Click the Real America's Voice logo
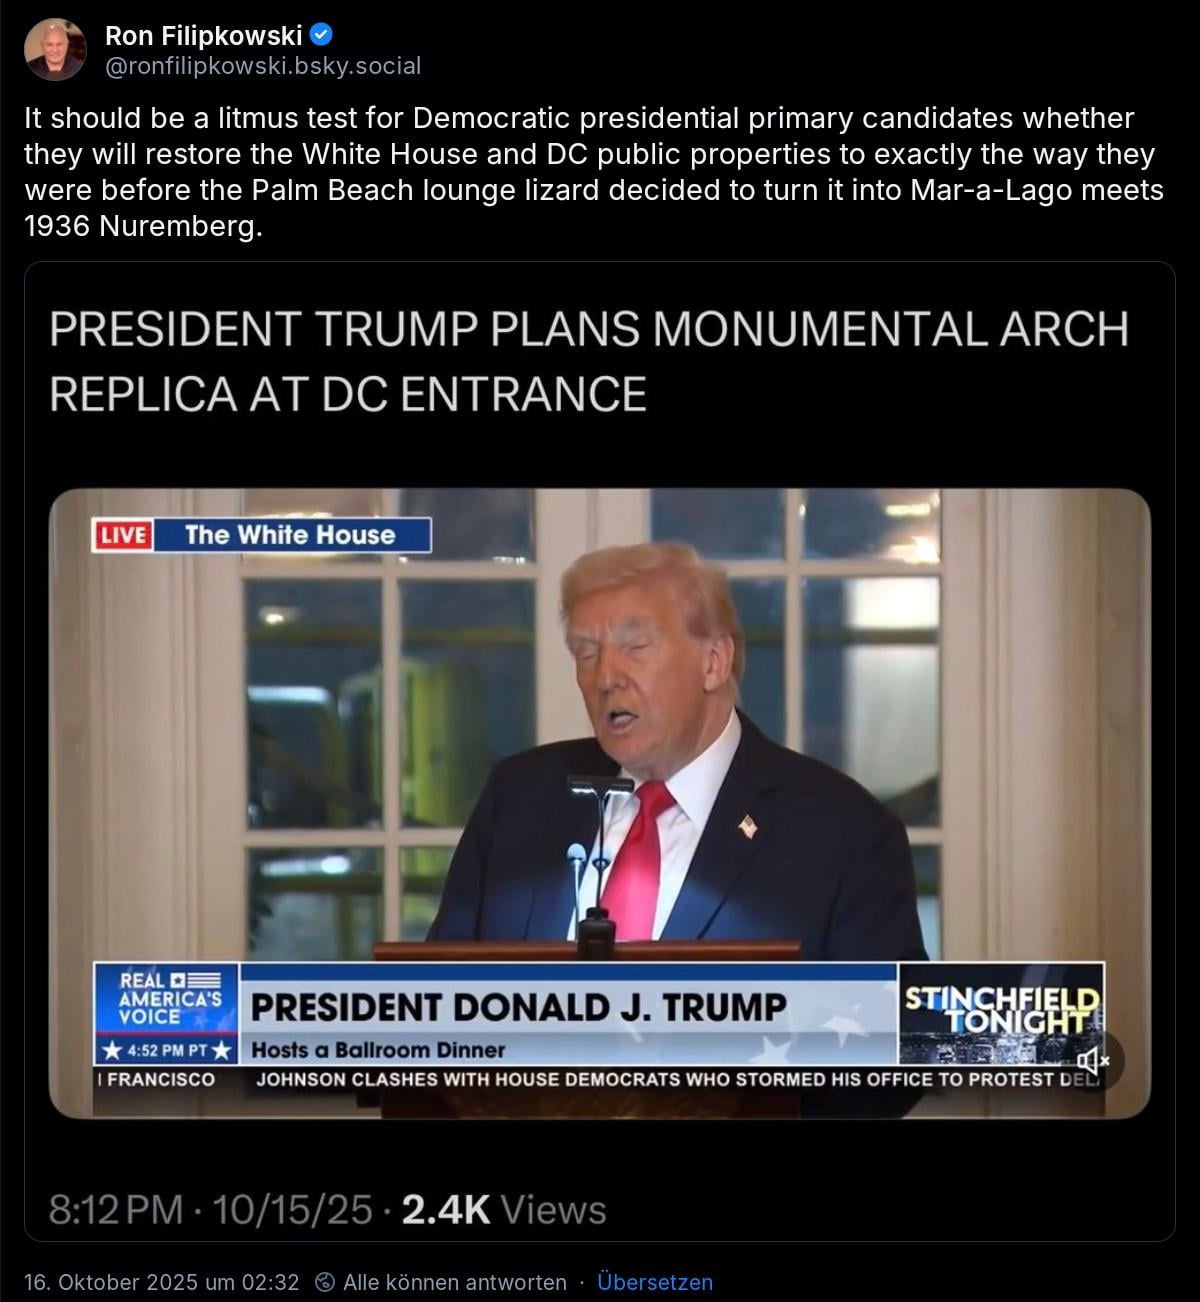Screen dimensions: 1200x1302 [166, 997]
